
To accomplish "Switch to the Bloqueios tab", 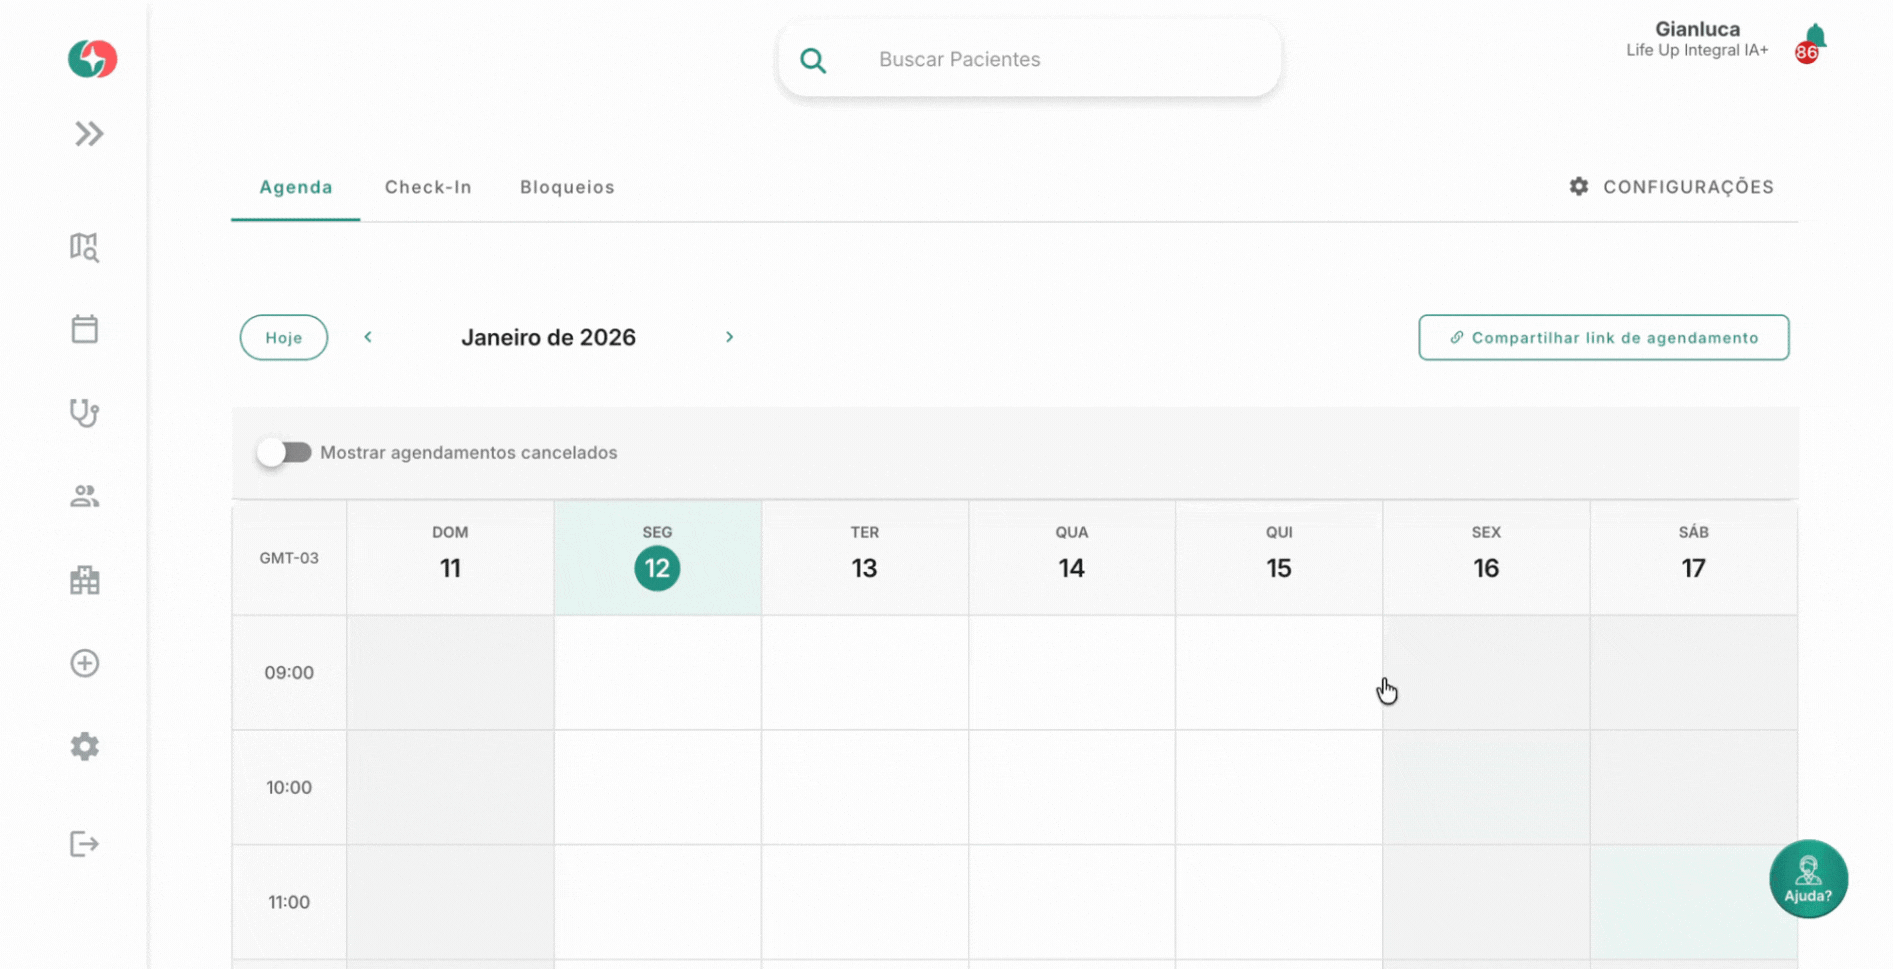I will tap(567, 187).
